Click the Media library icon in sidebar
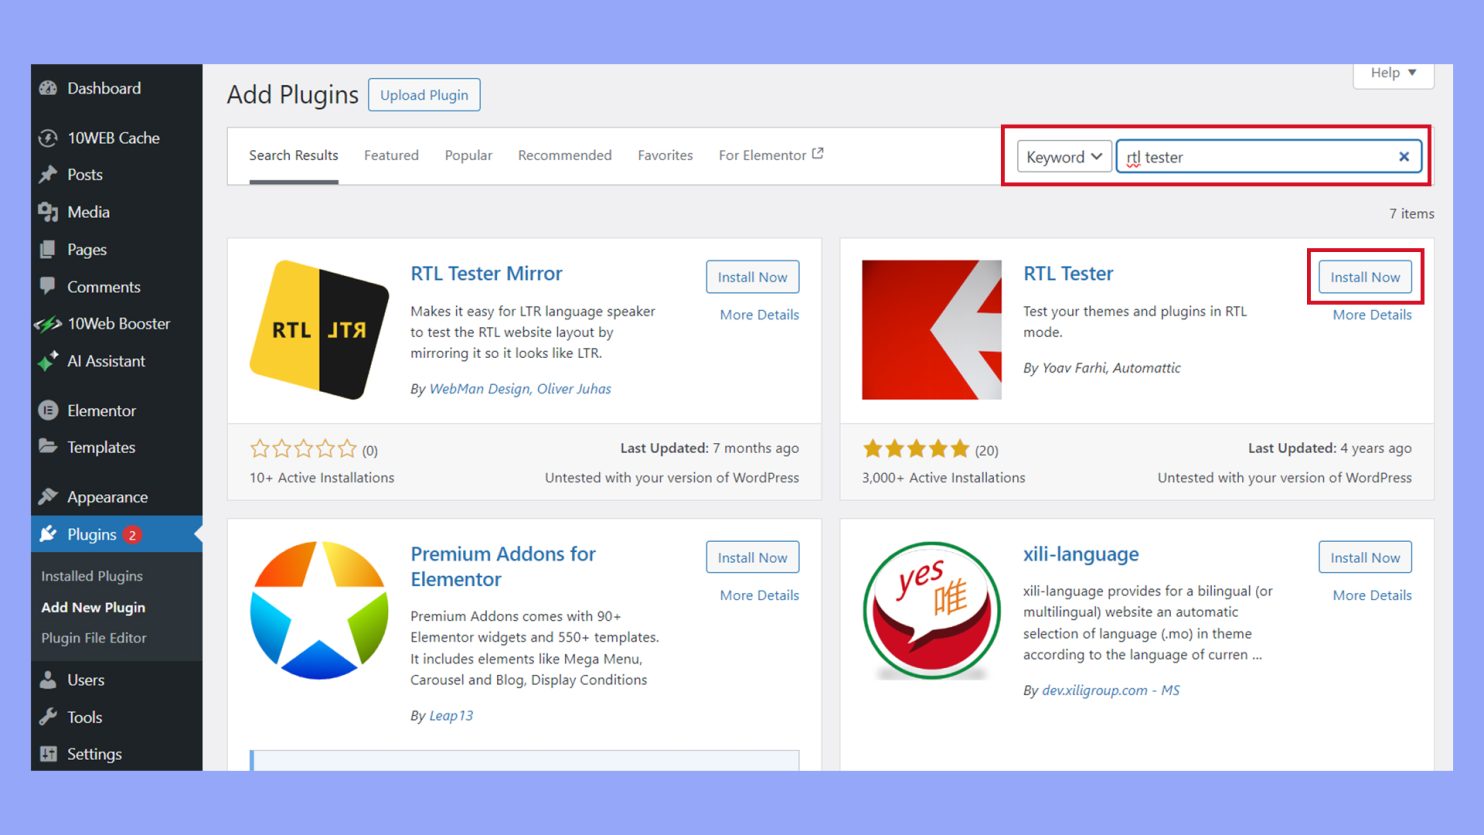This screenshot has width=1484, height=835. (x=48, y=212)
